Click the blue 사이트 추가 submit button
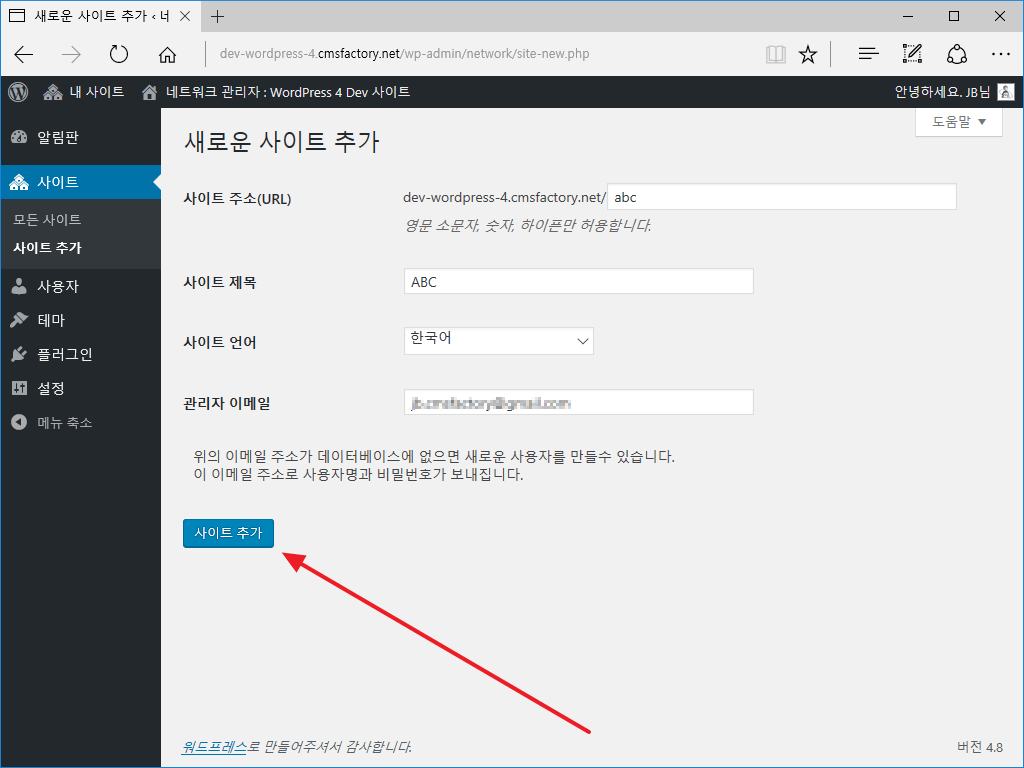1024x768 pixels. click(228, 533)
